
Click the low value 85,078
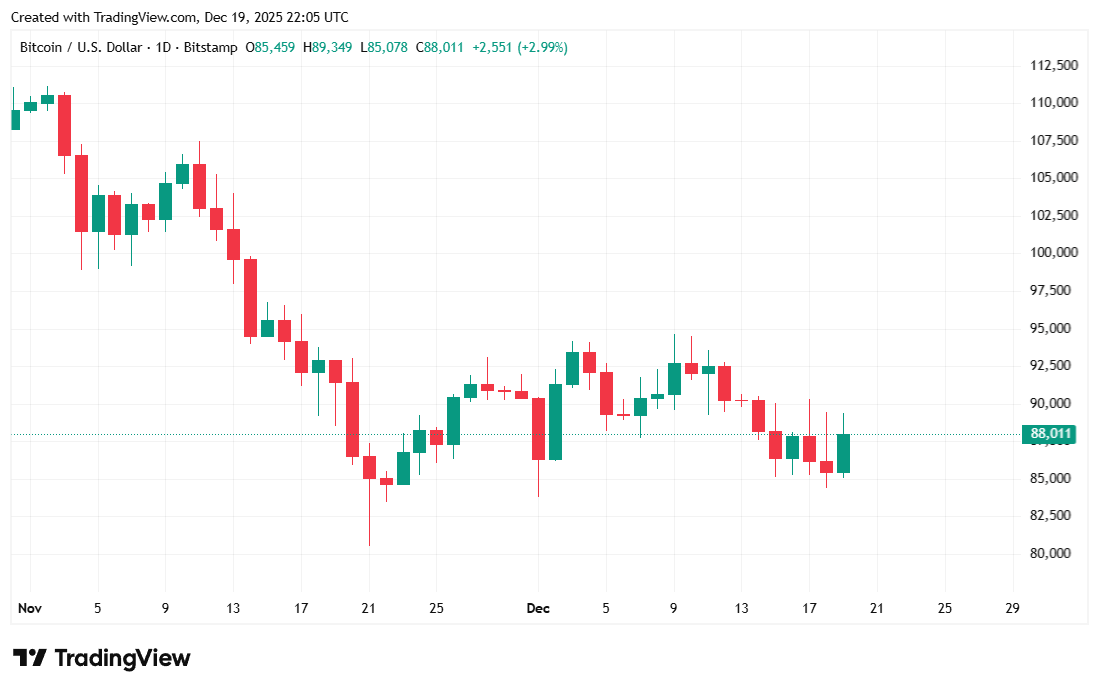tap(388, 47)
